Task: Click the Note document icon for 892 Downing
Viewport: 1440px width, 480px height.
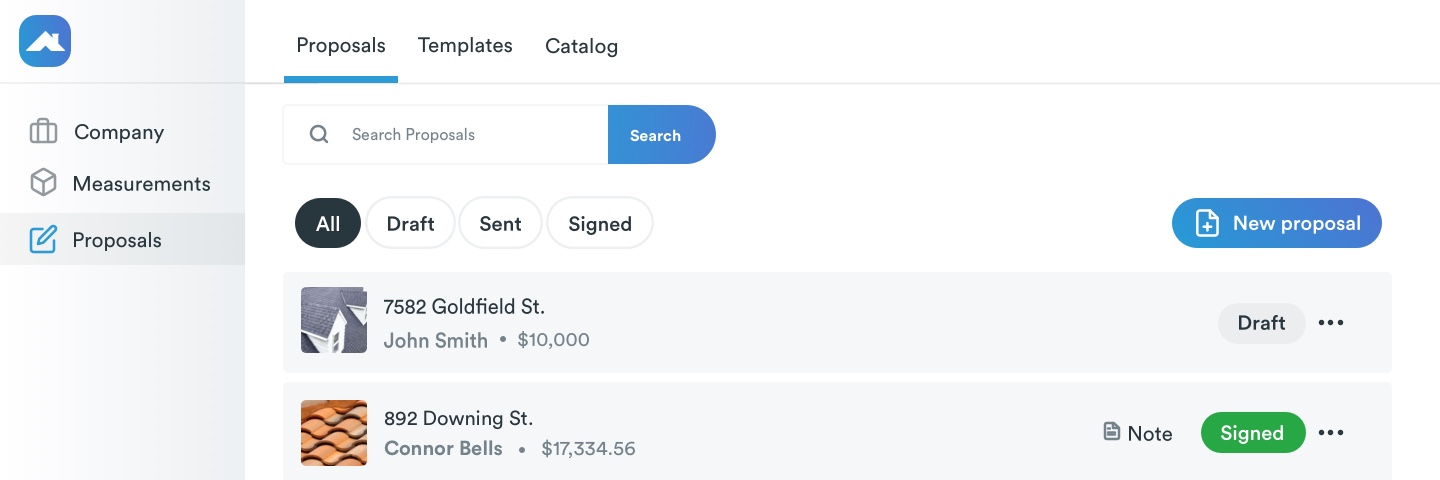Action: click(x=1111, y=432)
